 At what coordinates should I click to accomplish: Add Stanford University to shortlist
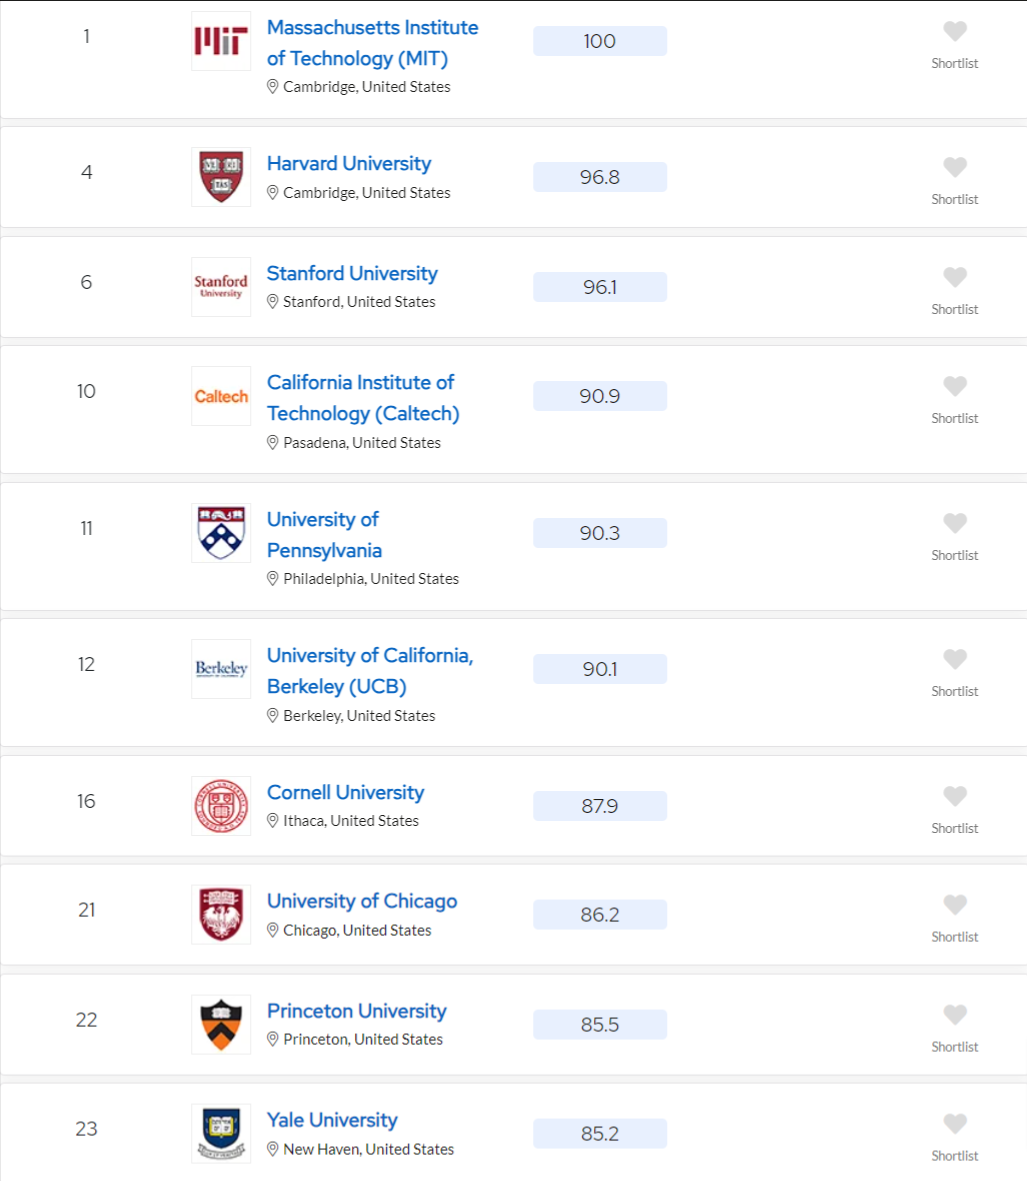pos(955,276)
